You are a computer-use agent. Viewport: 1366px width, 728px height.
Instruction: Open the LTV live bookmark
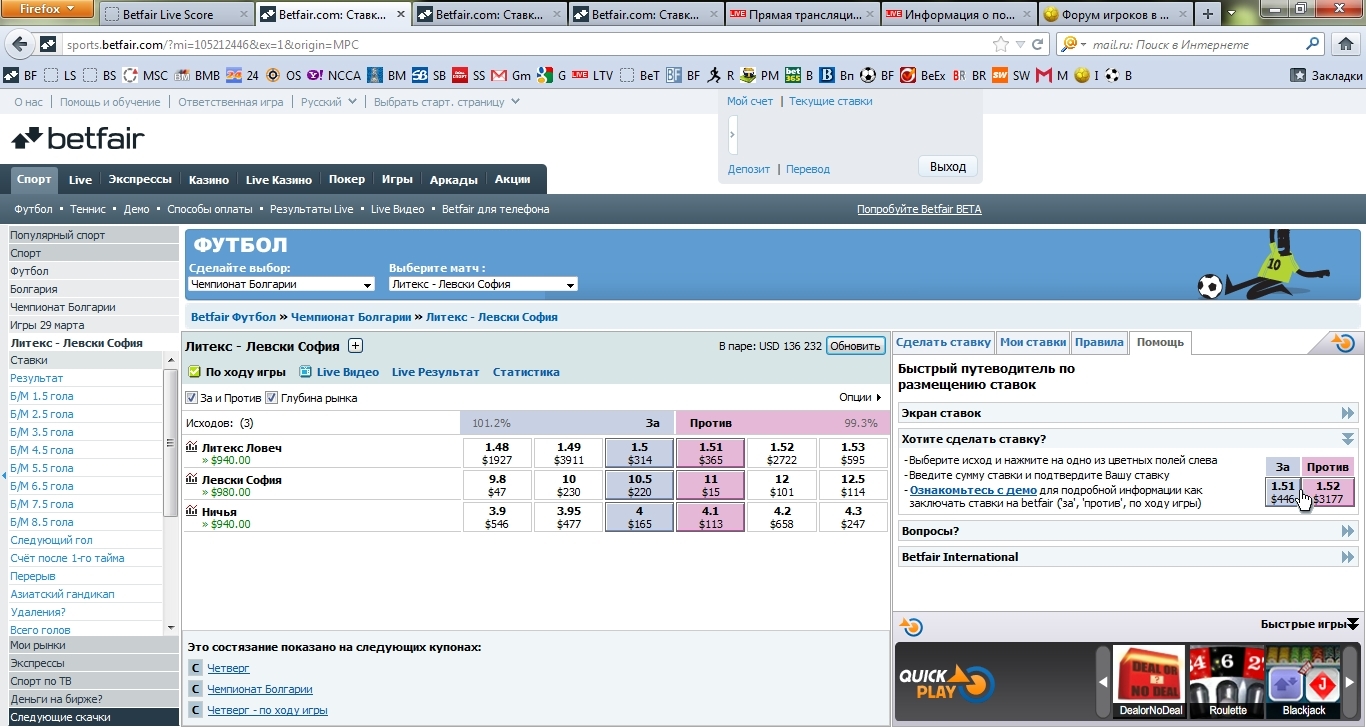593,75
